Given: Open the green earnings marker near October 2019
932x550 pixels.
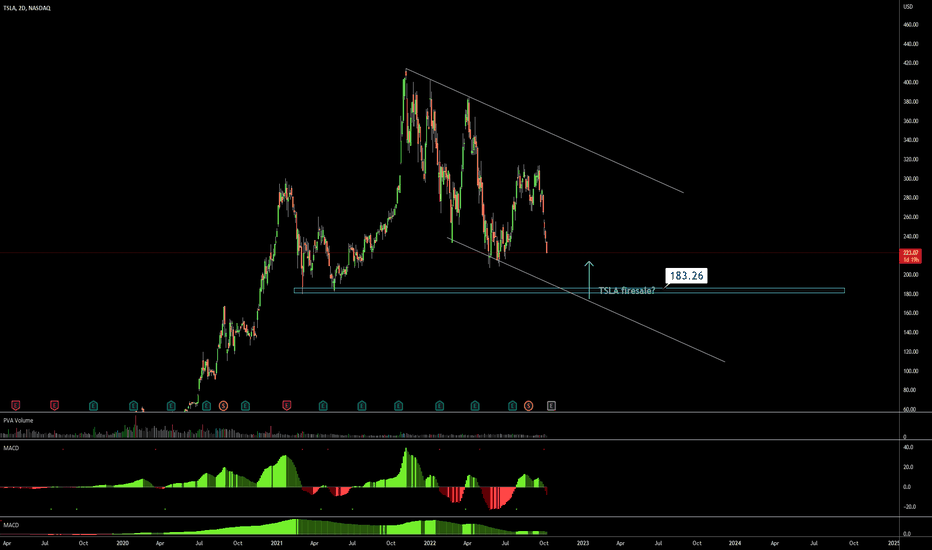Looking at the screenshot, I should (x=93, y=406).
